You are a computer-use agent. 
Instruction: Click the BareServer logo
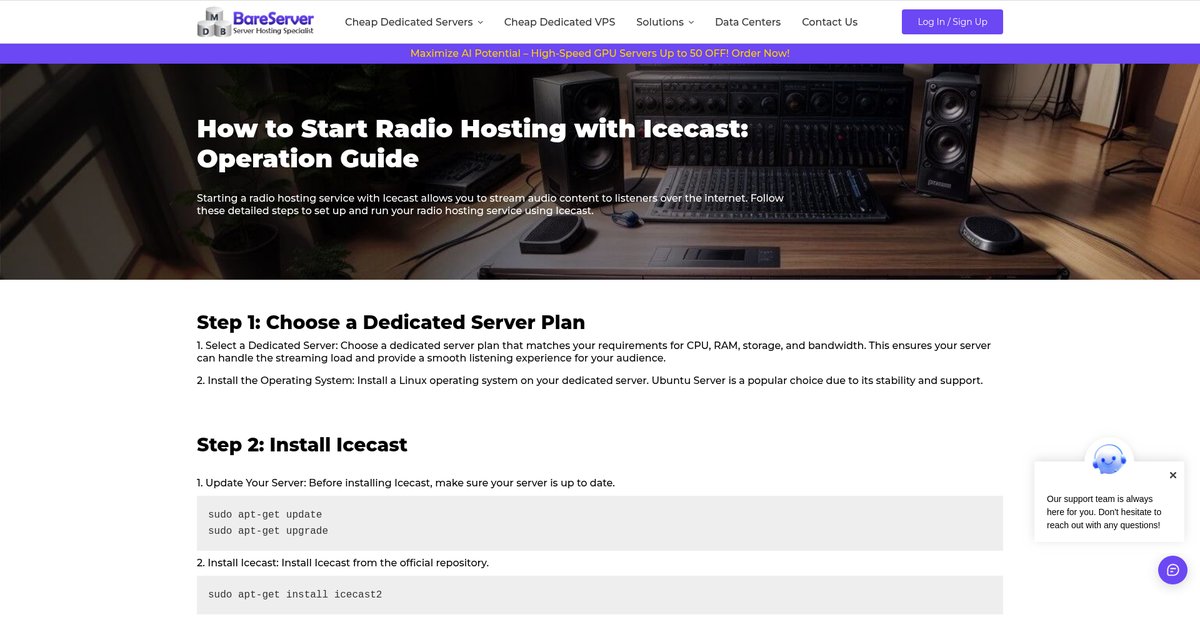(x=255, y=22)
